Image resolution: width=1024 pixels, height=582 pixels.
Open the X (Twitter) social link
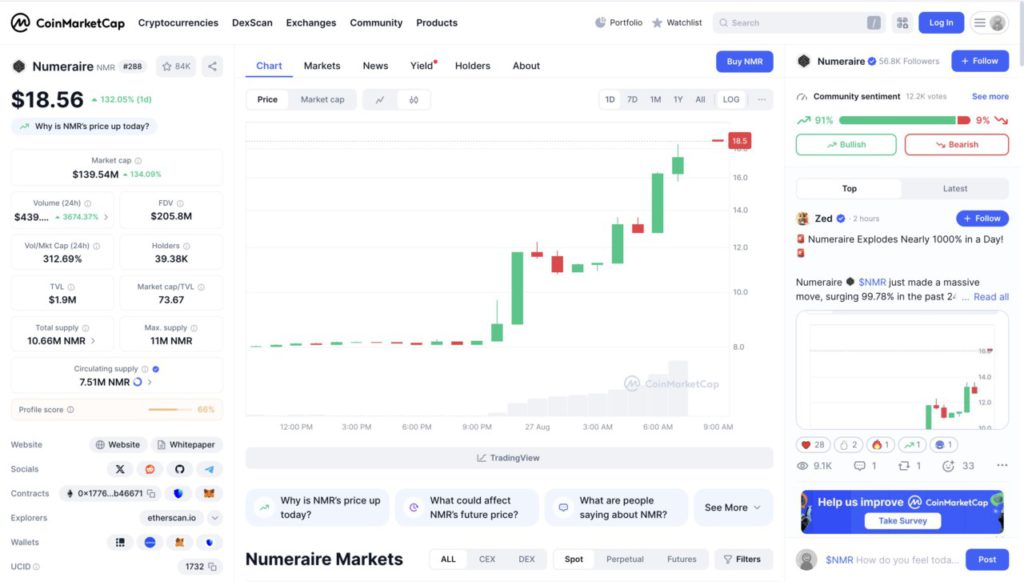120,469
